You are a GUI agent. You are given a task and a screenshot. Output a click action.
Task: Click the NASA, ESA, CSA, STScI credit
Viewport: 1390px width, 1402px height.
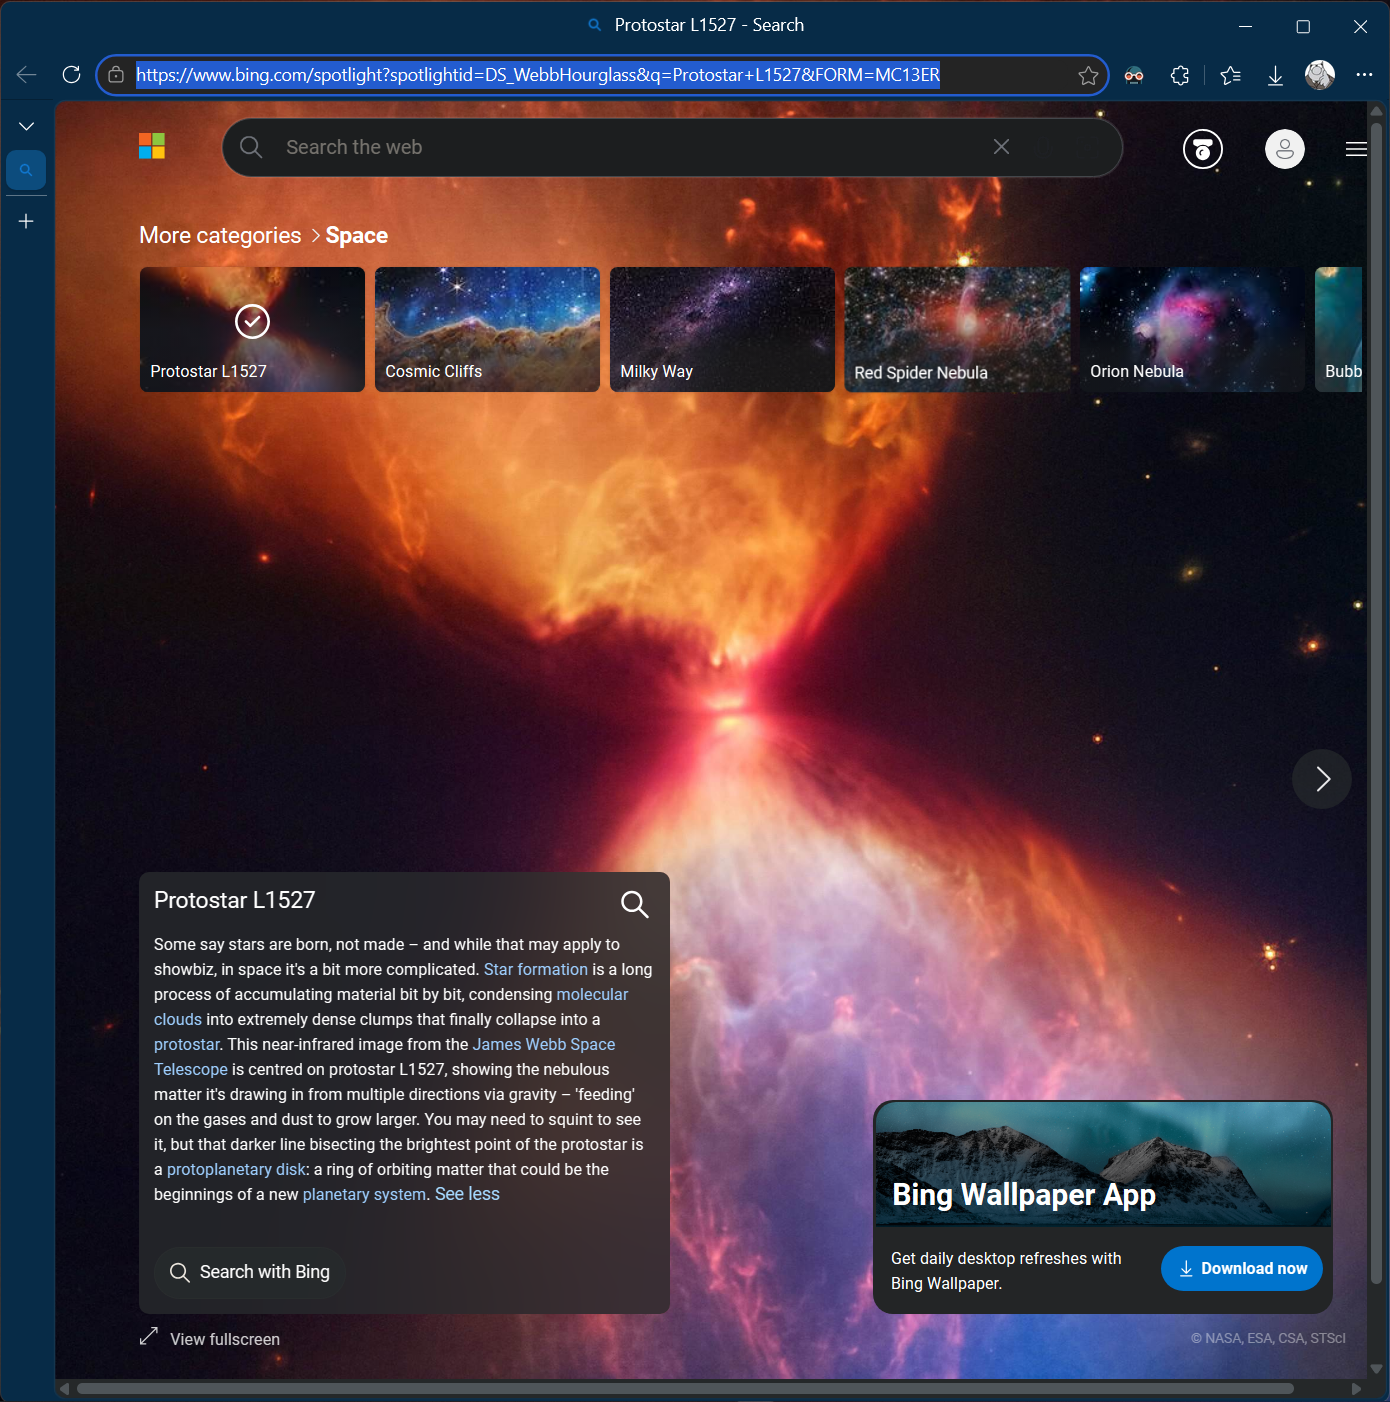click(x=1268, y=1338)
